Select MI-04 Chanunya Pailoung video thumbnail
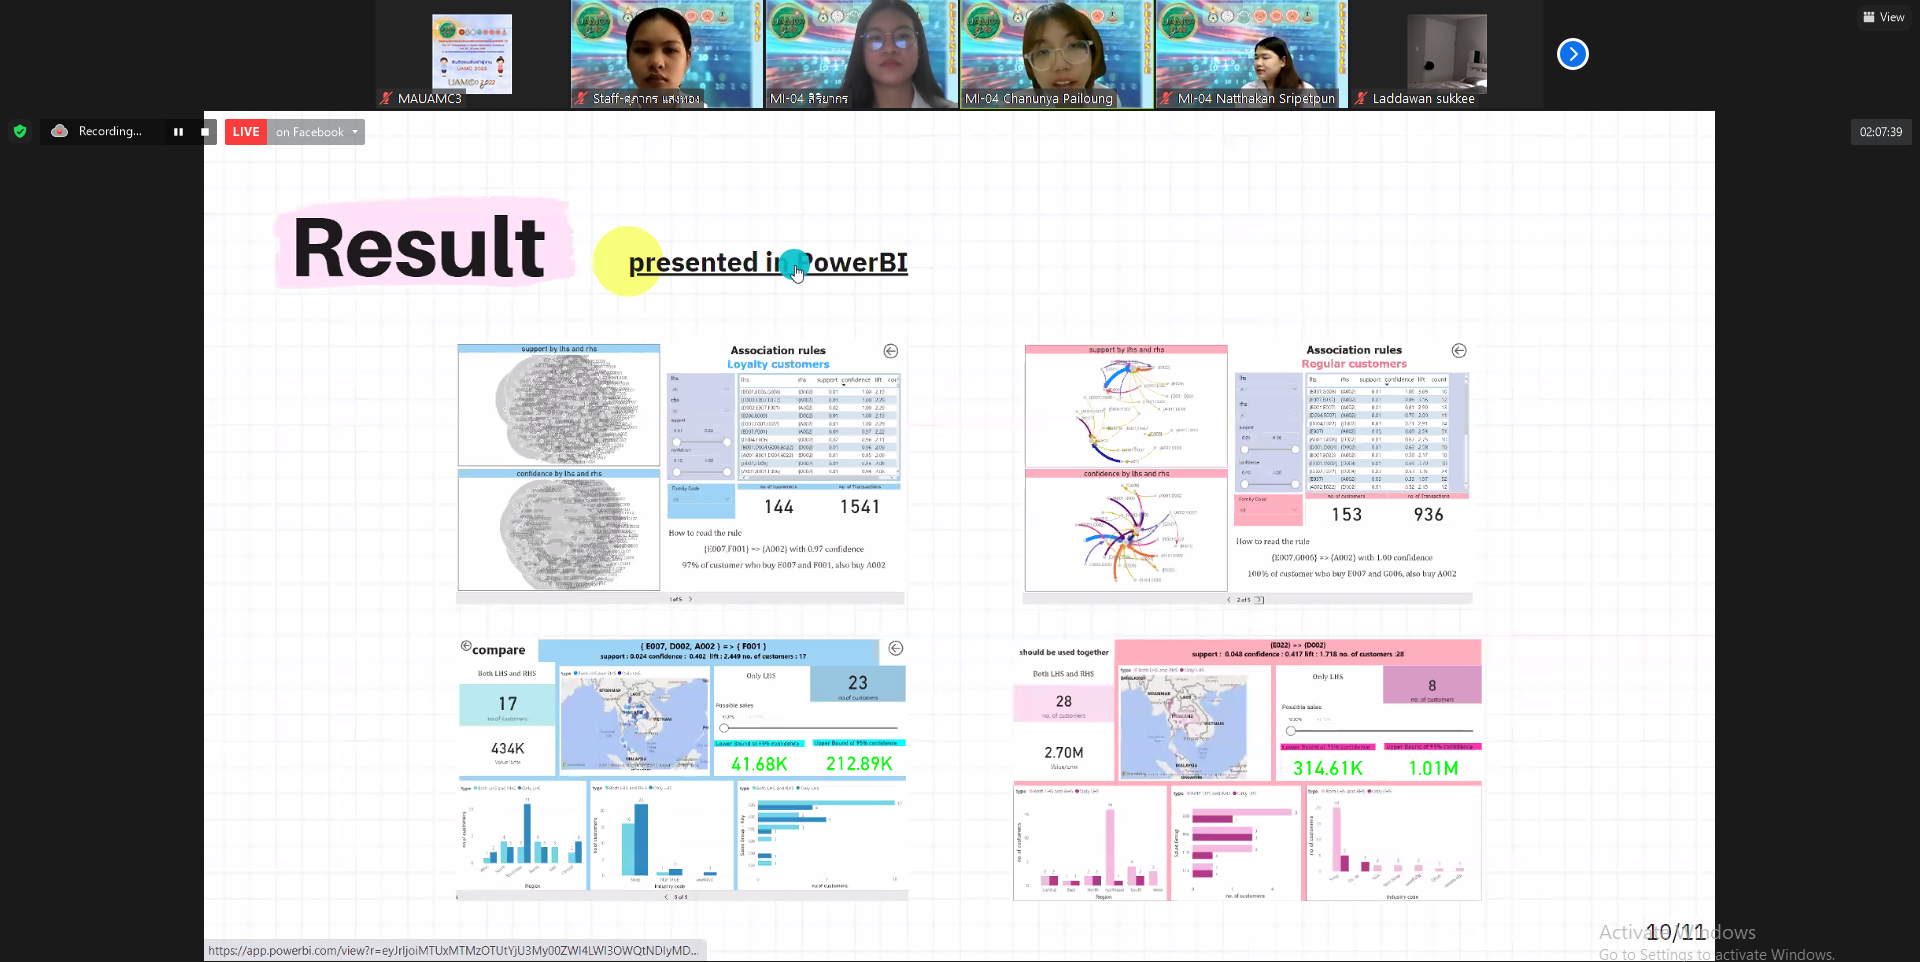The image size is (1920, 962). 1057,54
